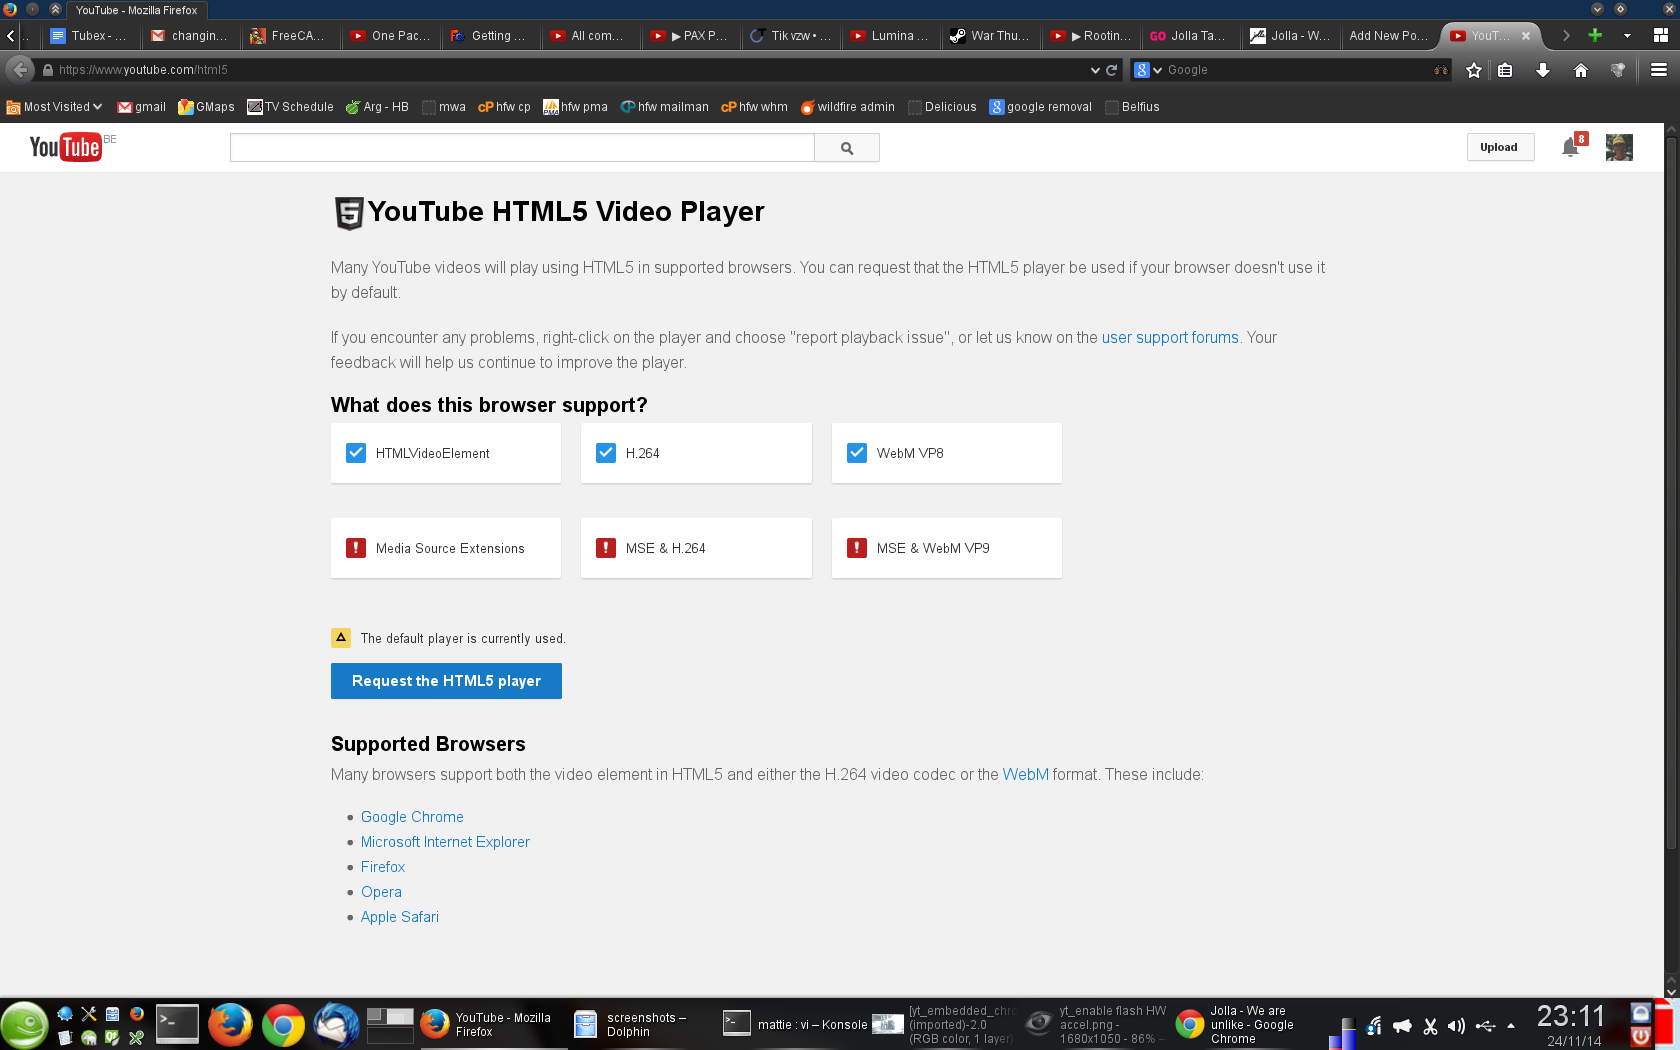Open the WebM format link
1680x1050 pixels.
(1026, 775)
